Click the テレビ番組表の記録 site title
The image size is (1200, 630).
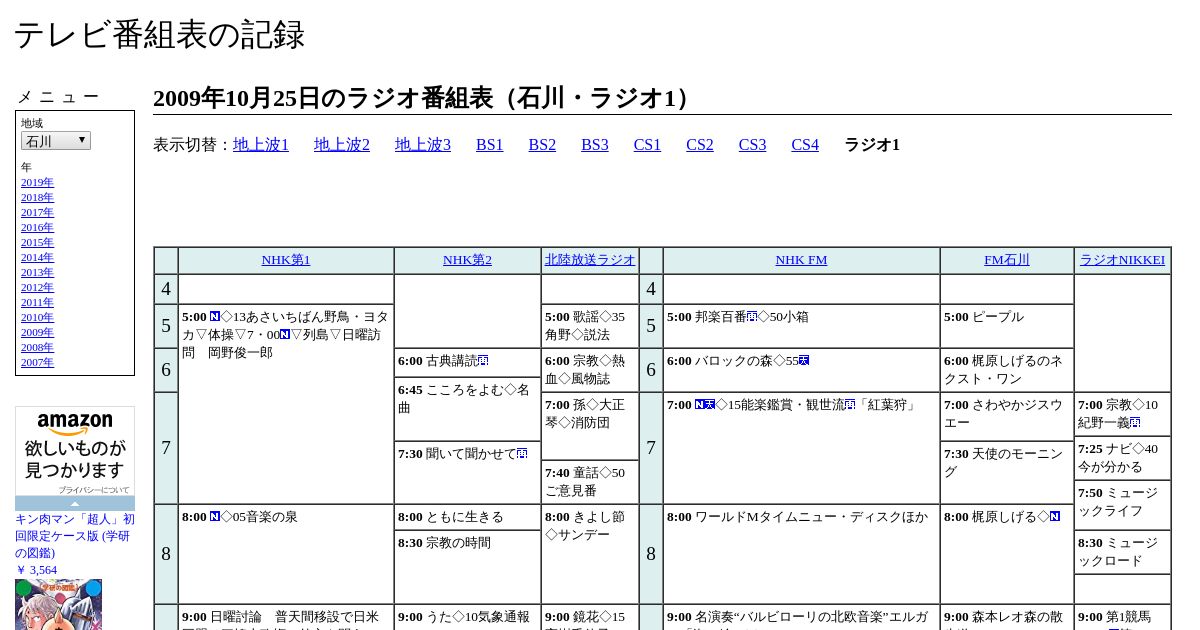(159, 35)
